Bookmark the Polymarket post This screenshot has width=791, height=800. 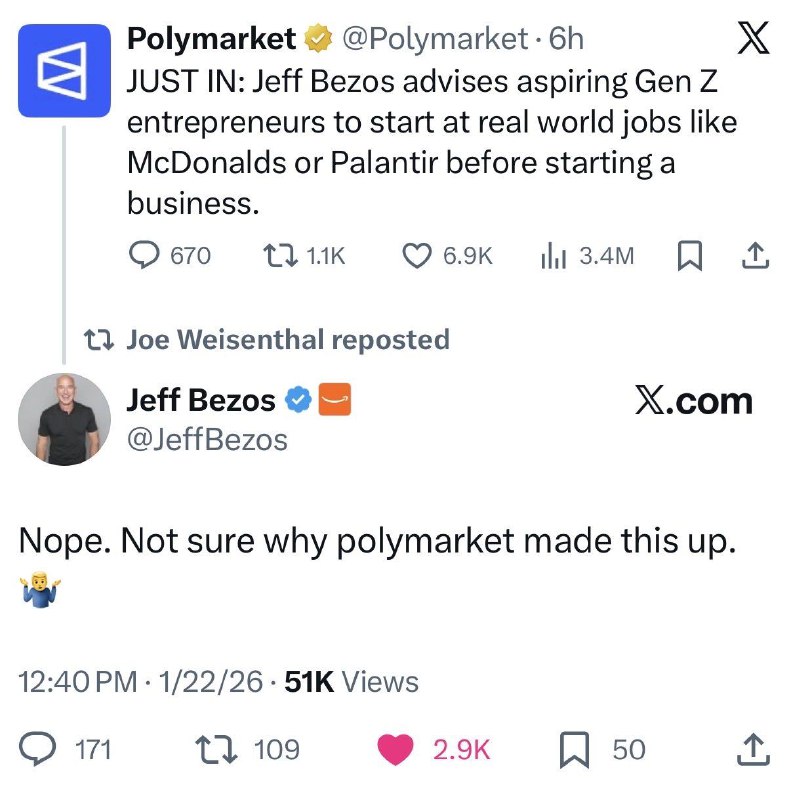(x=689, y=256)
